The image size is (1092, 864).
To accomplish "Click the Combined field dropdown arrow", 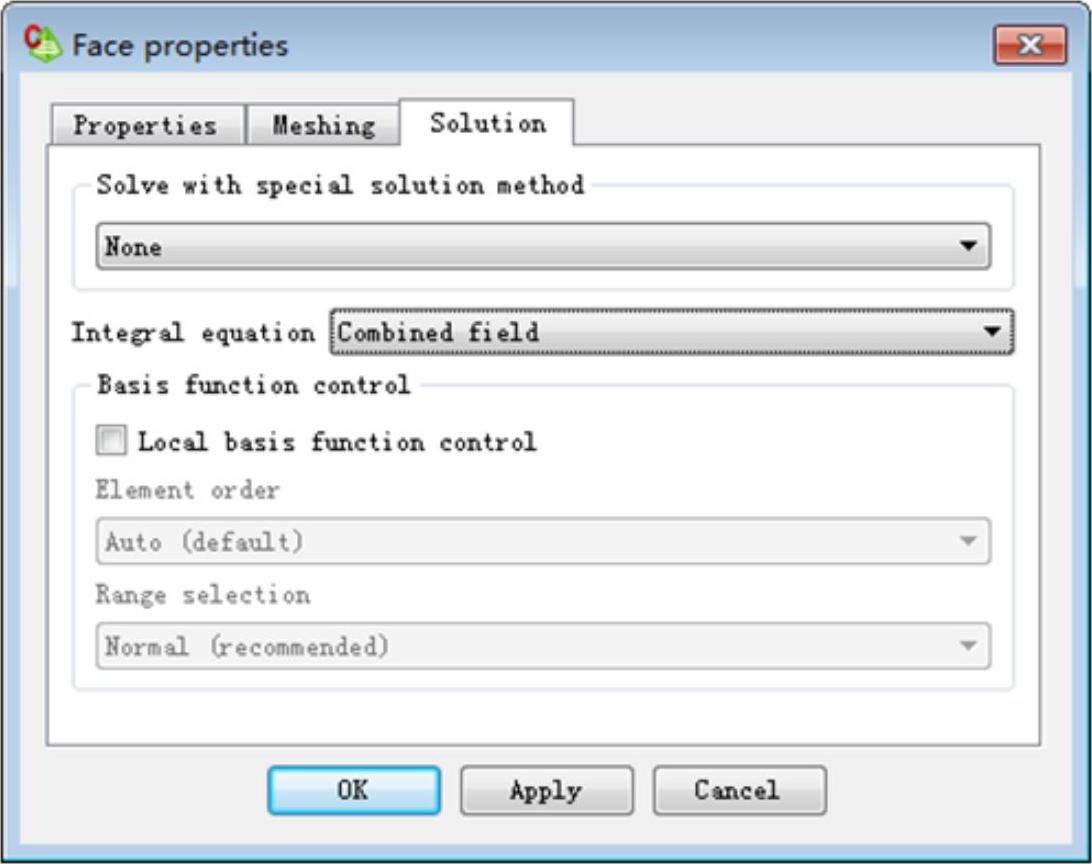I will click(x=992, y=332).
